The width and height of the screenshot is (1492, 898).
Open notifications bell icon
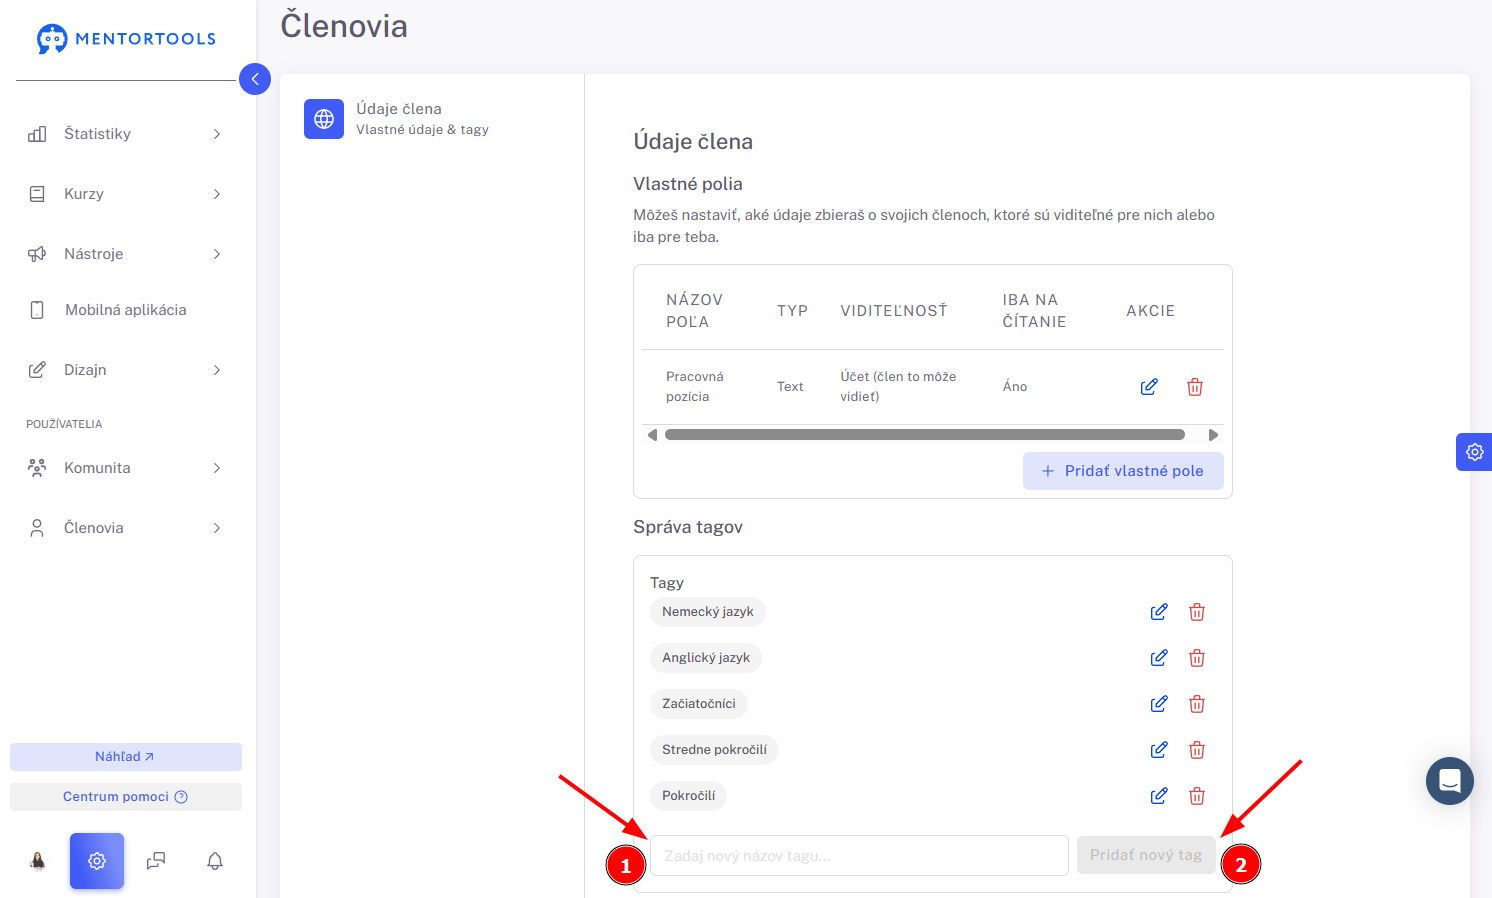pyautogui.click(x=215, y=861)
